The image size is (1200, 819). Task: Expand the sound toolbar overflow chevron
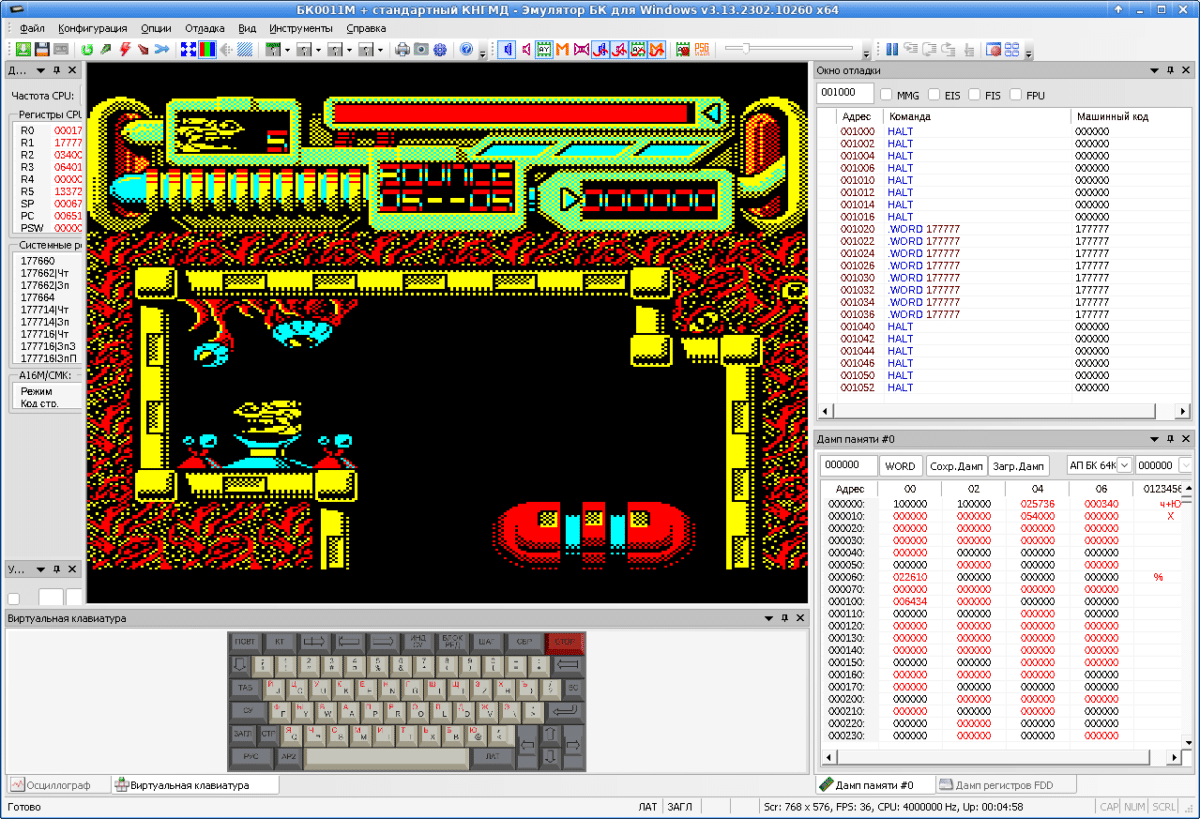866,51
